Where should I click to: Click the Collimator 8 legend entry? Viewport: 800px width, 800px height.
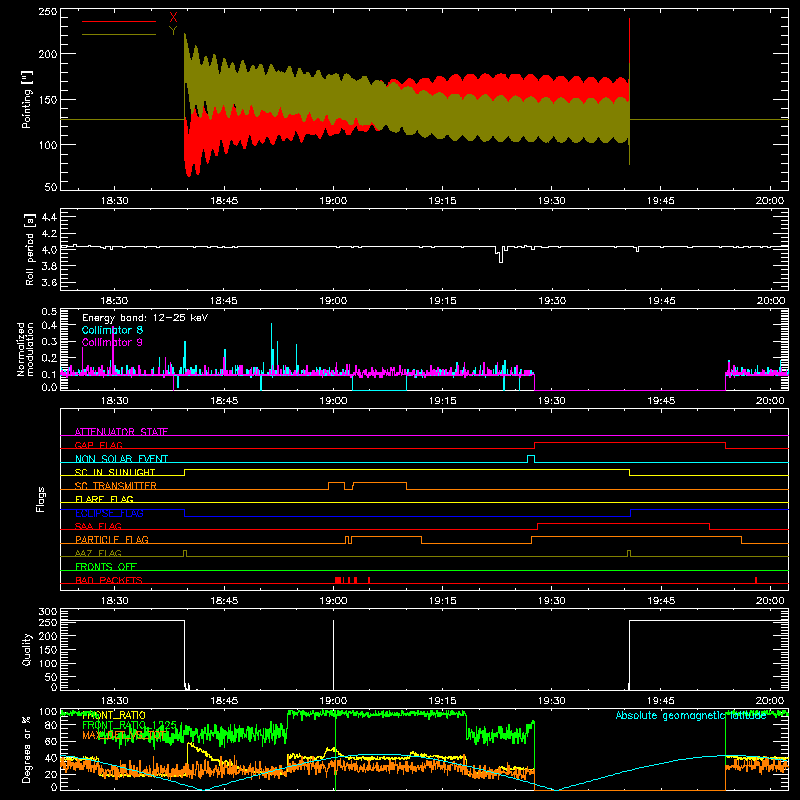pos(112,330)
